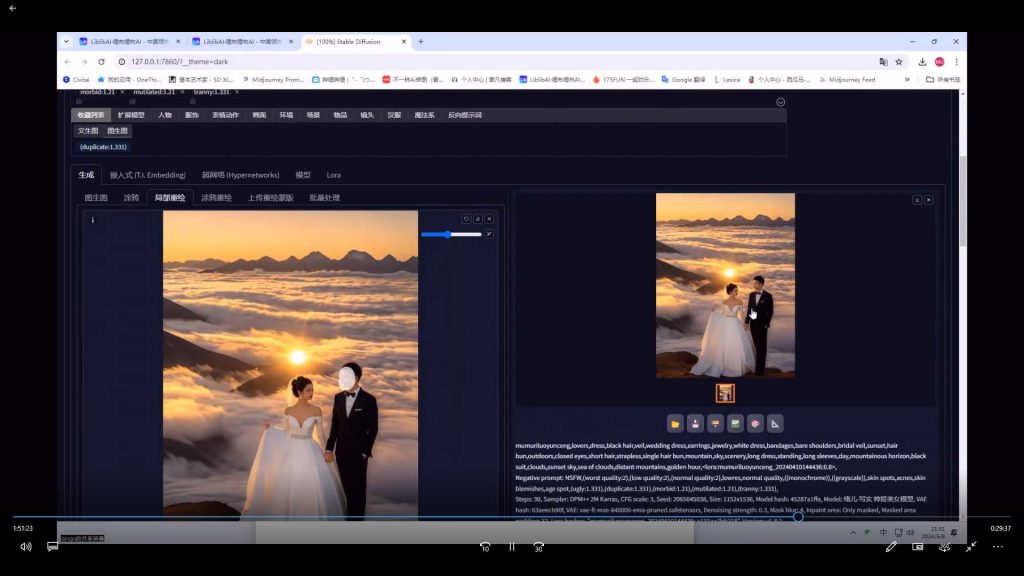Remove the image from the inpaint canvas

click(490, 219)
